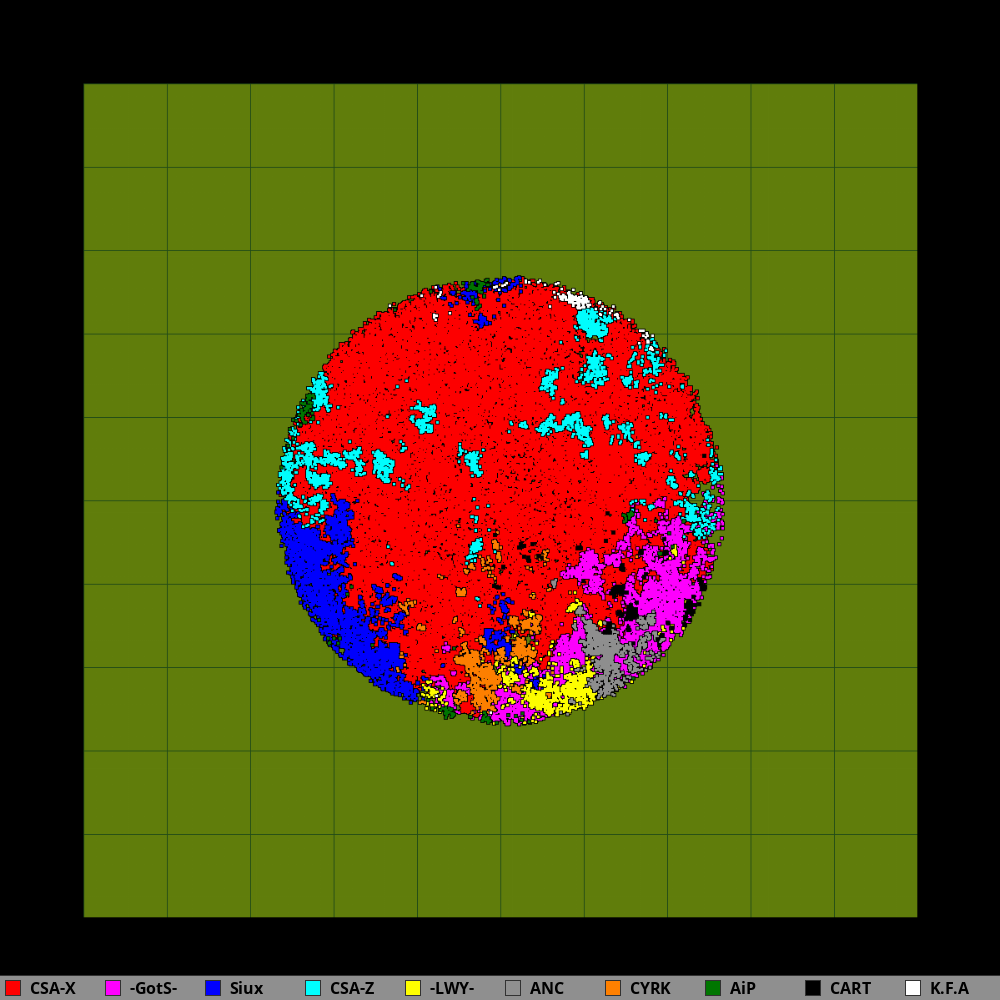The image size is (1000, 1000).
Task: Click the yellow -LWY- legend swatch
Action: tap(413, 988)
